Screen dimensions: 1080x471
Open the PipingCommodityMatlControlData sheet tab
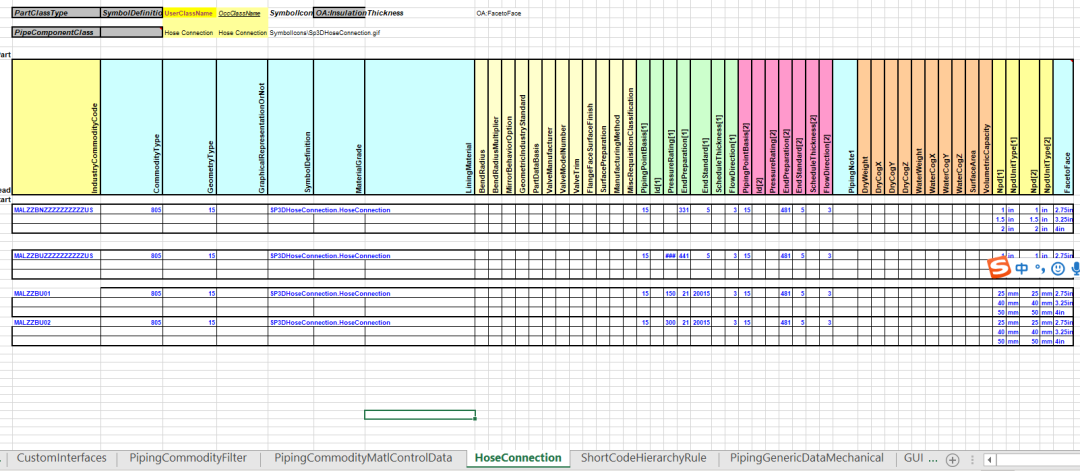point(363,458)
